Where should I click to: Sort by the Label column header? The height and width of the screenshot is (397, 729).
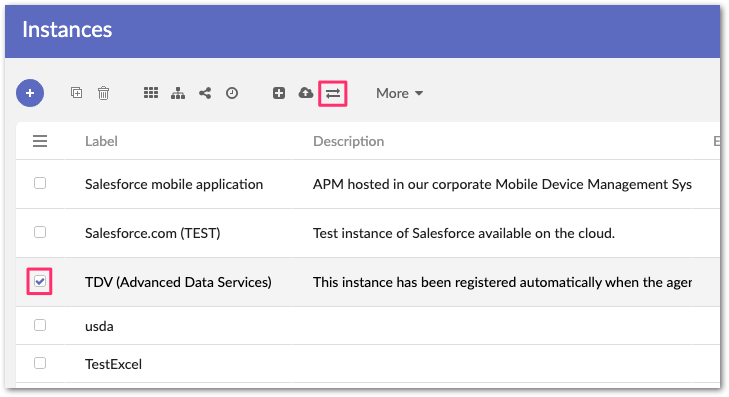[x=101, y=141]
